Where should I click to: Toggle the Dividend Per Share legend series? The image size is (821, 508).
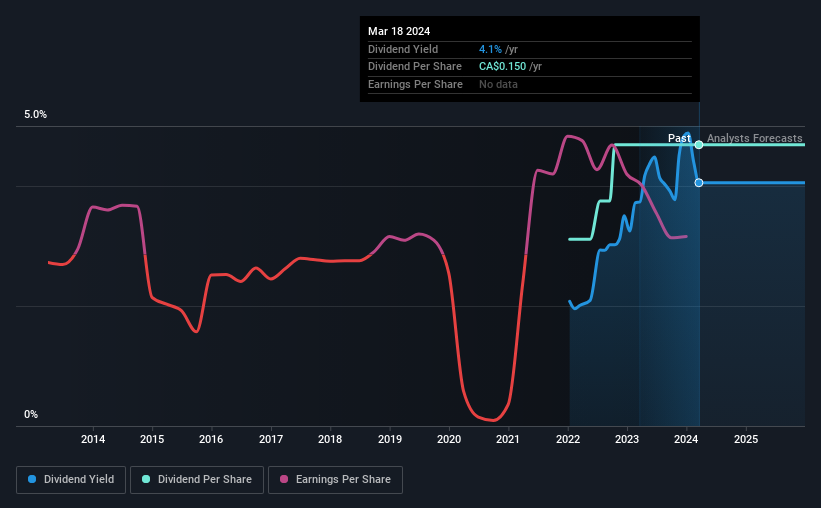197,480
